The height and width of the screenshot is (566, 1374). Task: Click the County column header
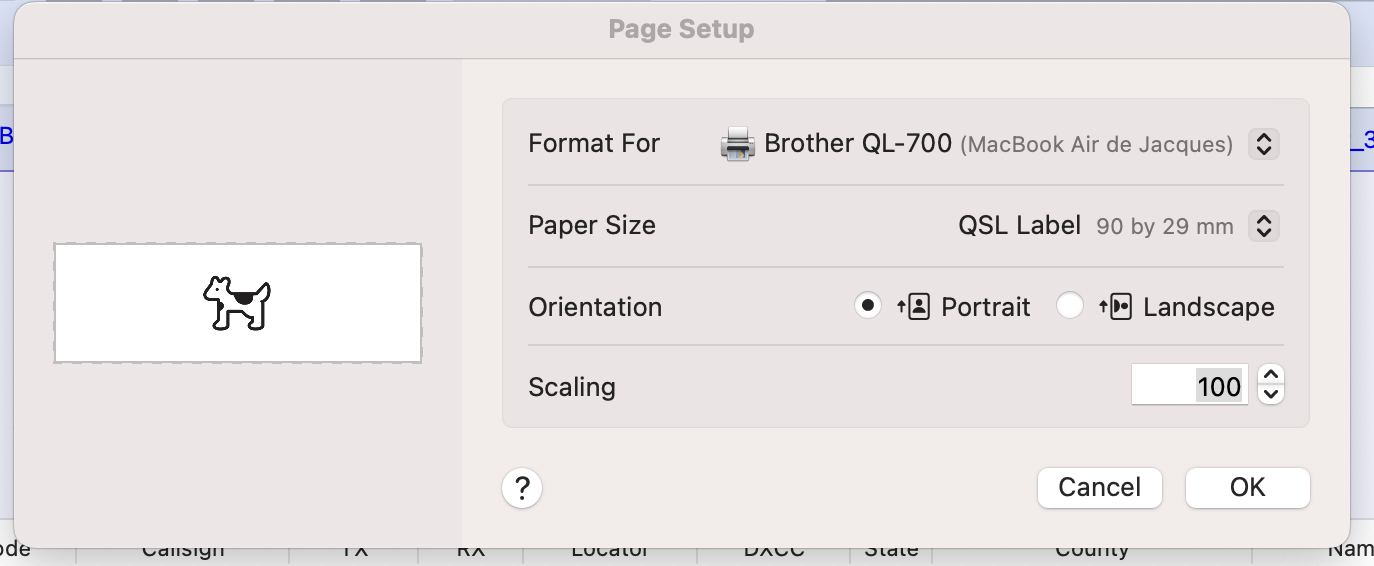[x=1091, y=550]
